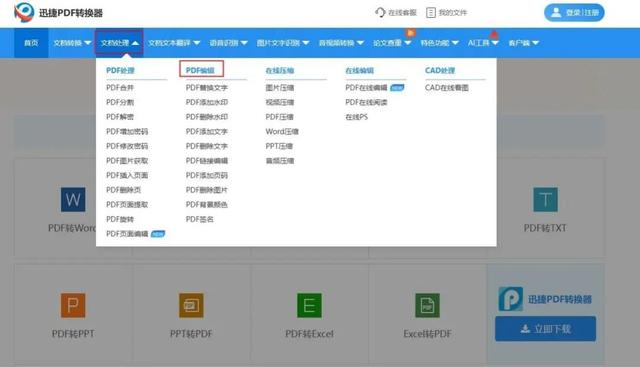
Task: Go to the 首页 home tab
Action: [31, 43]
